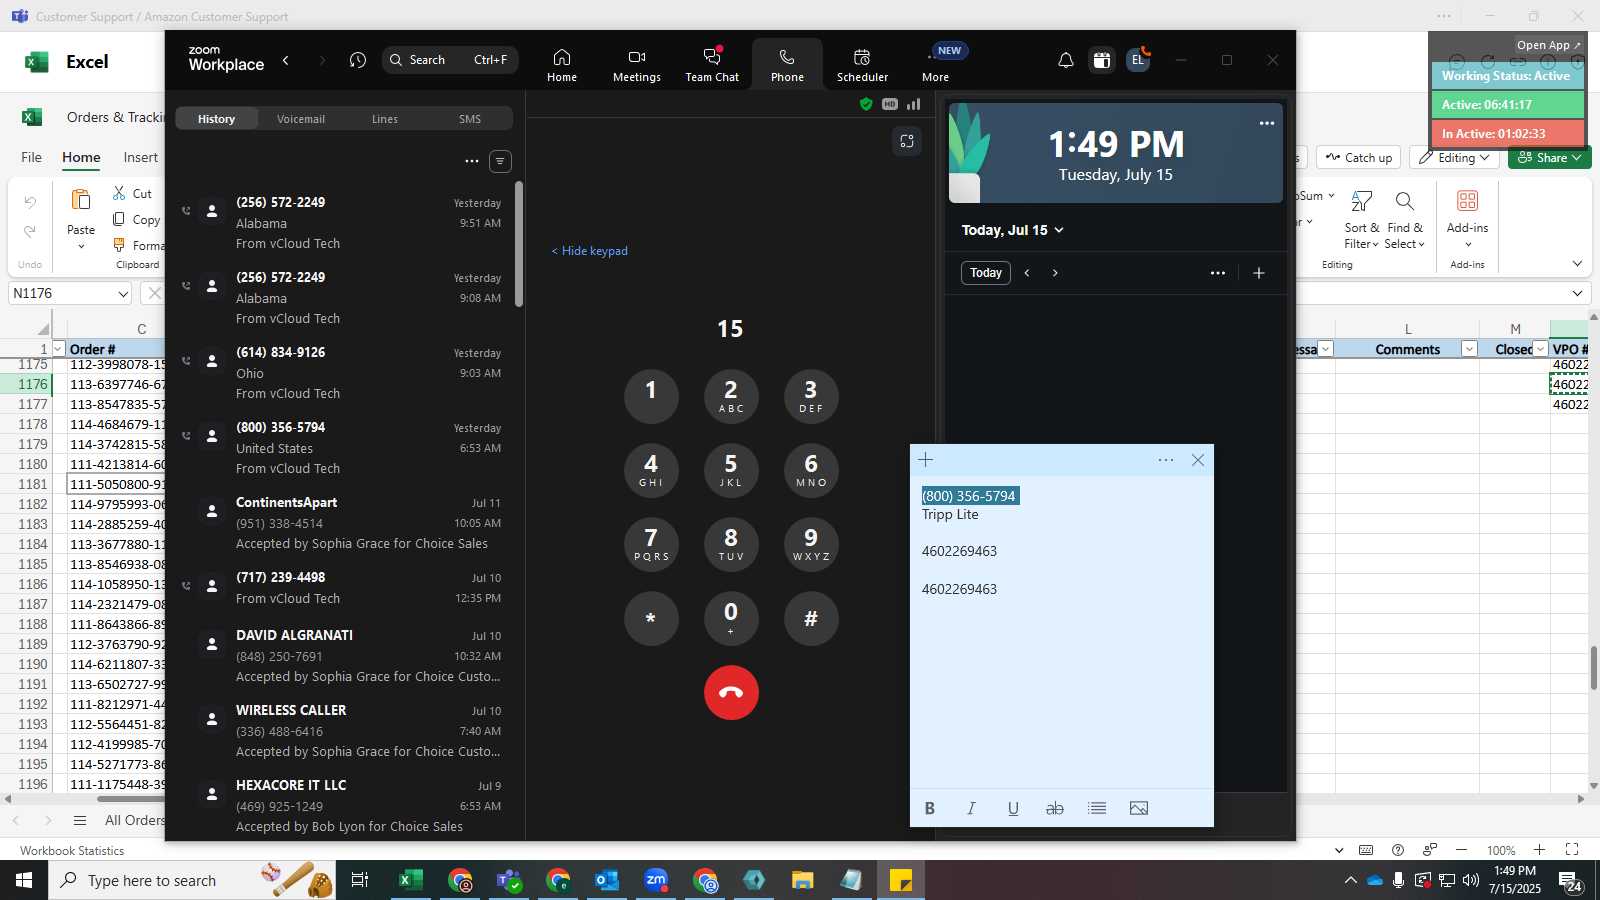Click Today button in calendar
The height and width of the screenshot is (900, 1600).
click(986, 273)
